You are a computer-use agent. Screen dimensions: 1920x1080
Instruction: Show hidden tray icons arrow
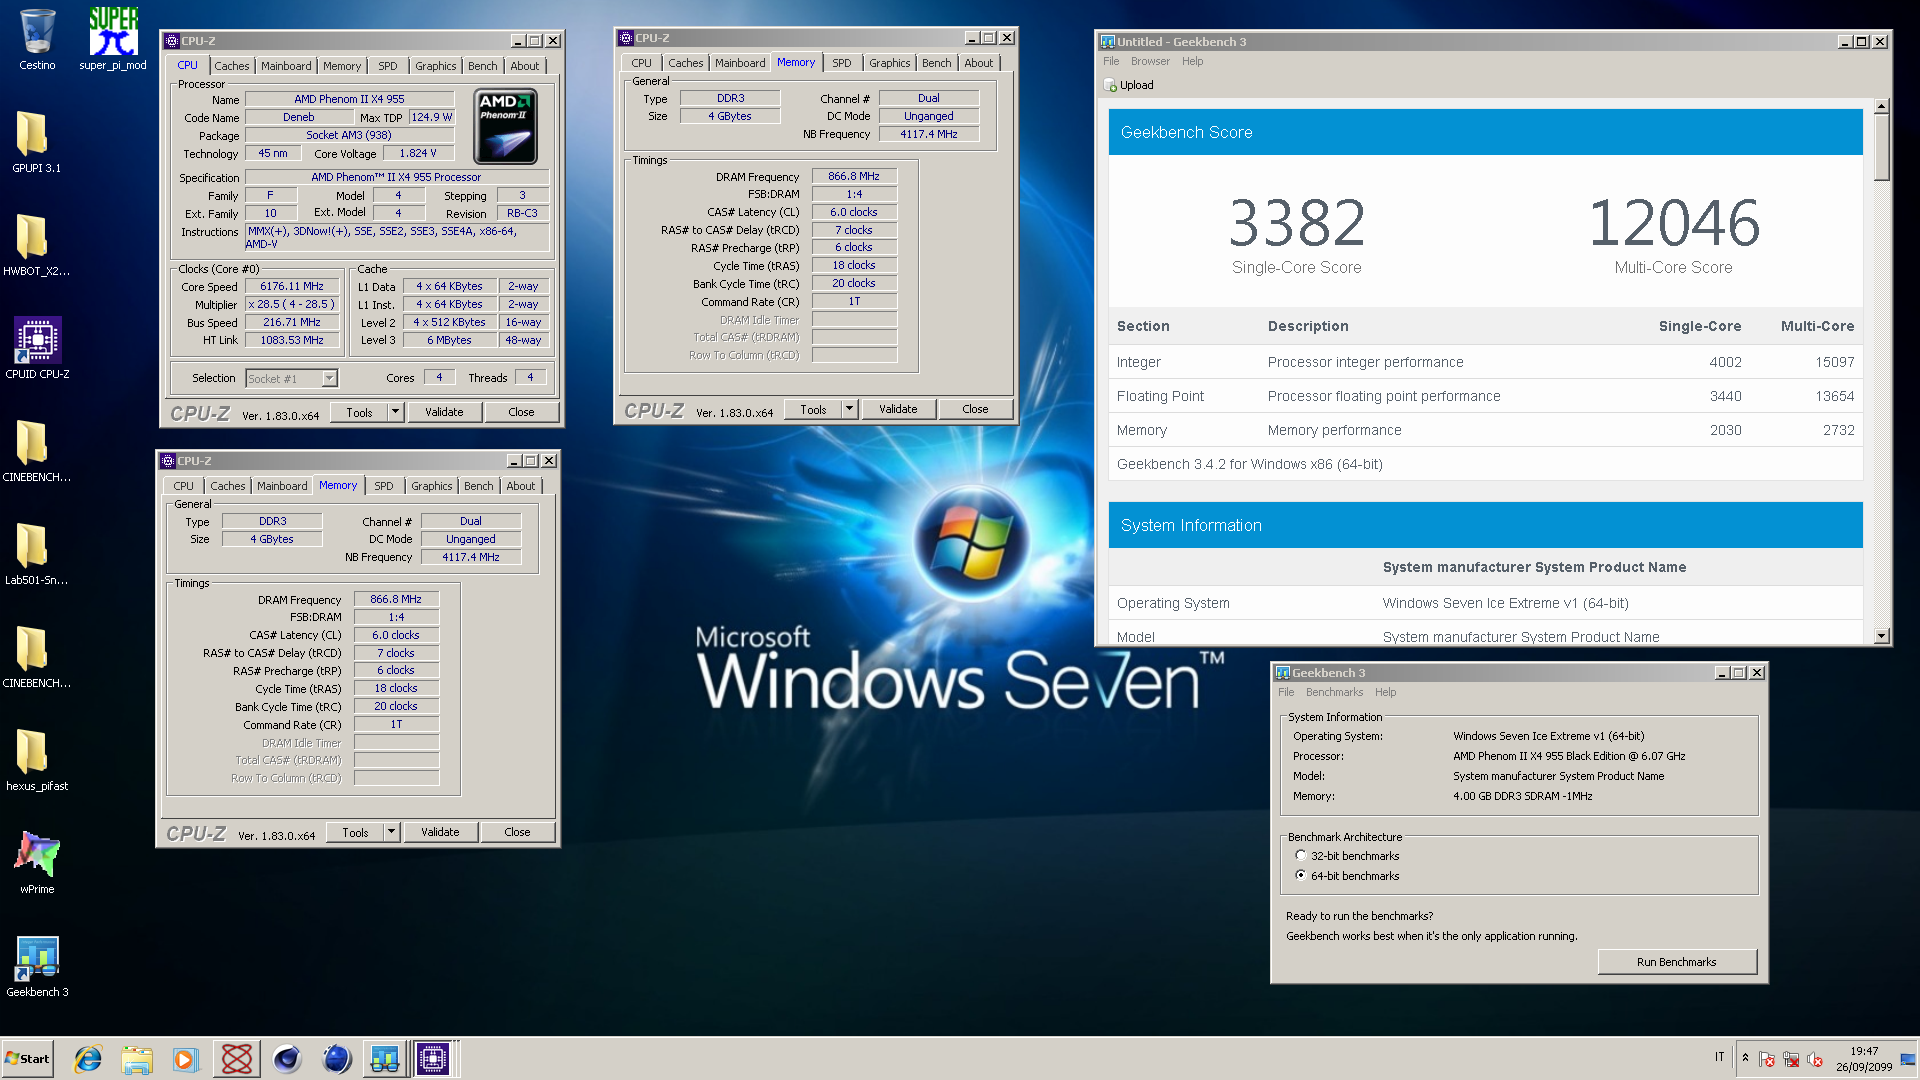pos(1745,1058)
